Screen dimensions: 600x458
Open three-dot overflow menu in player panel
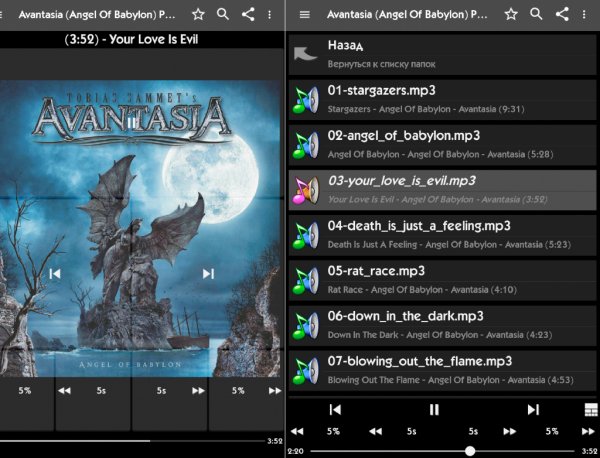(270, 15)
